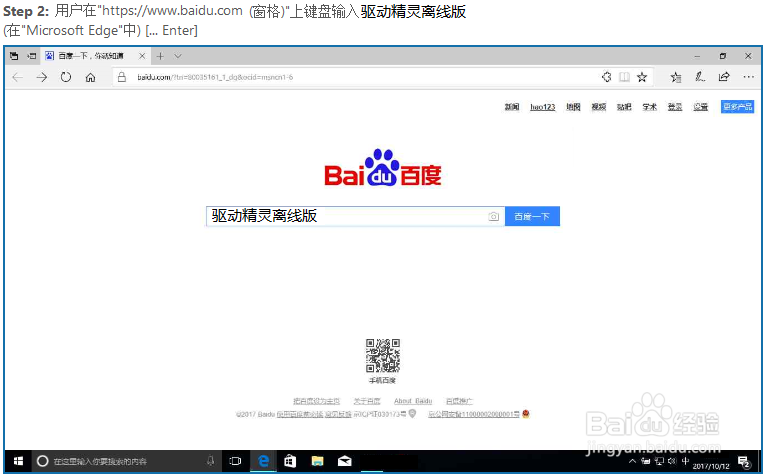Click the 百度一下 search button
Screen dimensions: 764x474
(532, 216)
